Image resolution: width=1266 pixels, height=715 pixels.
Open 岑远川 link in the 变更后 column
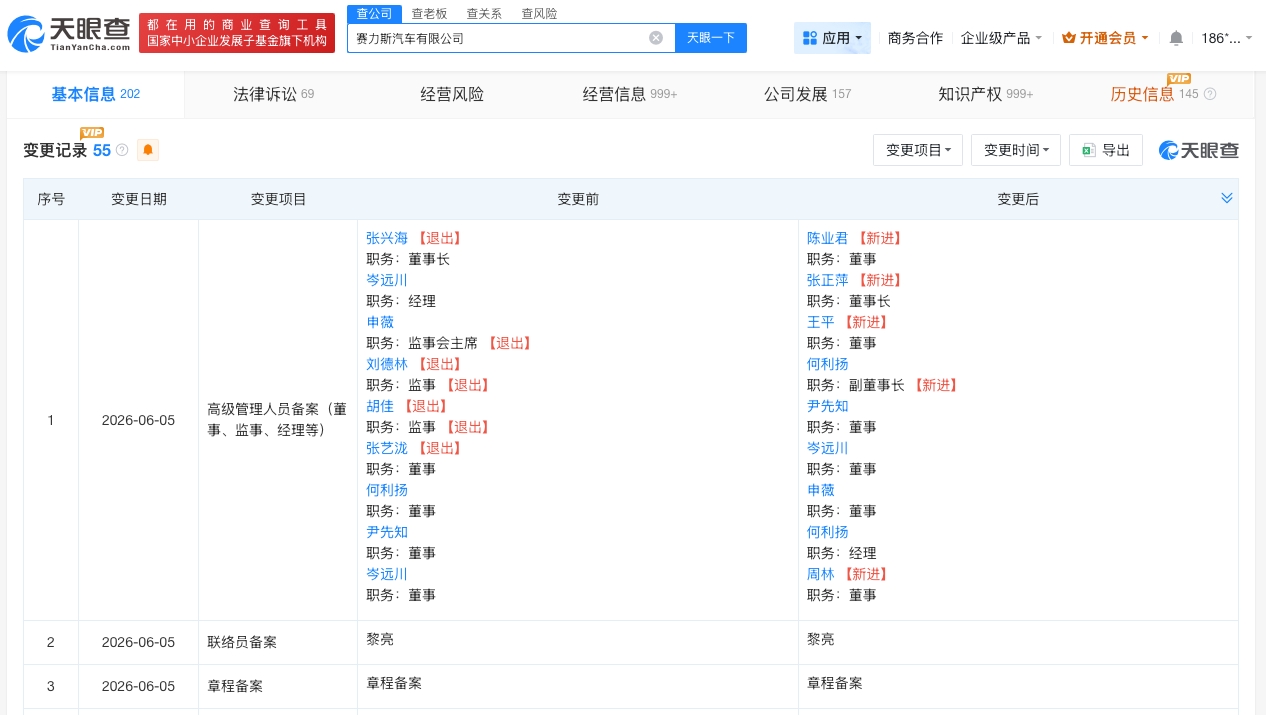coord(828,448)
